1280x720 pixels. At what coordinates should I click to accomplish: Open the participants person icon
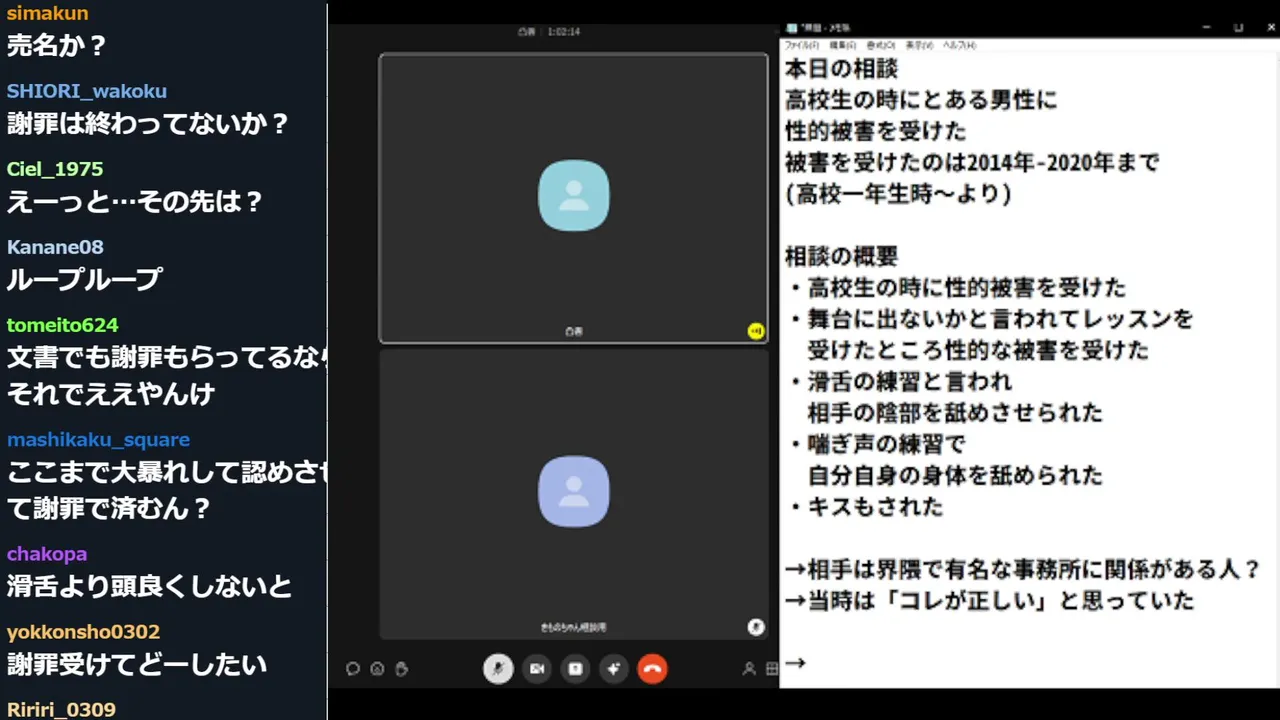point(748,669)
